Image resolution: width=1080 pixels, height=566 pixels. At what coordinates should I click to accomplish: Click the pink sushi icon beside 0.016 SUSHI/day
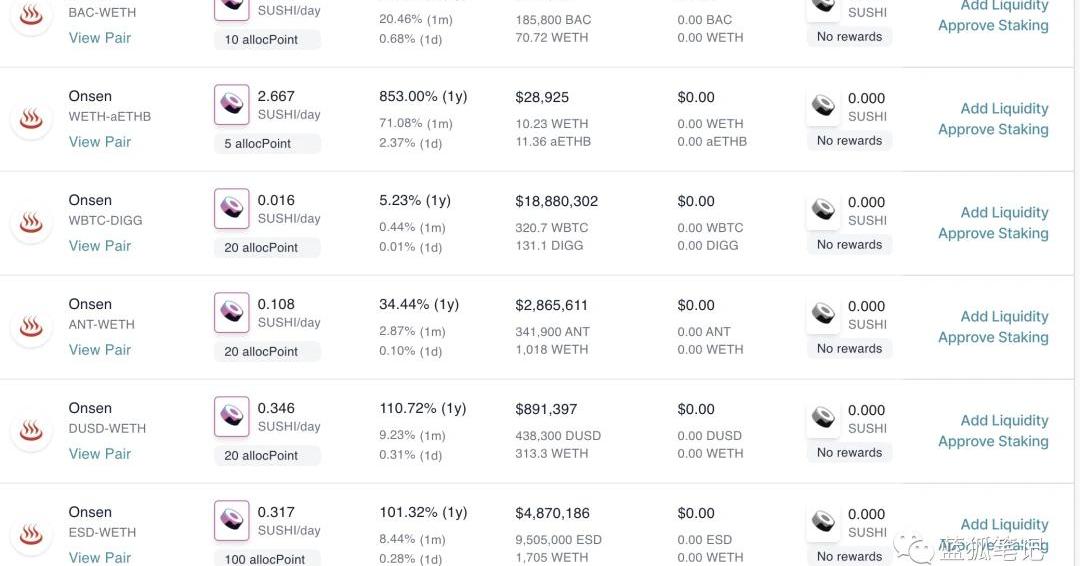coord(231,209)
